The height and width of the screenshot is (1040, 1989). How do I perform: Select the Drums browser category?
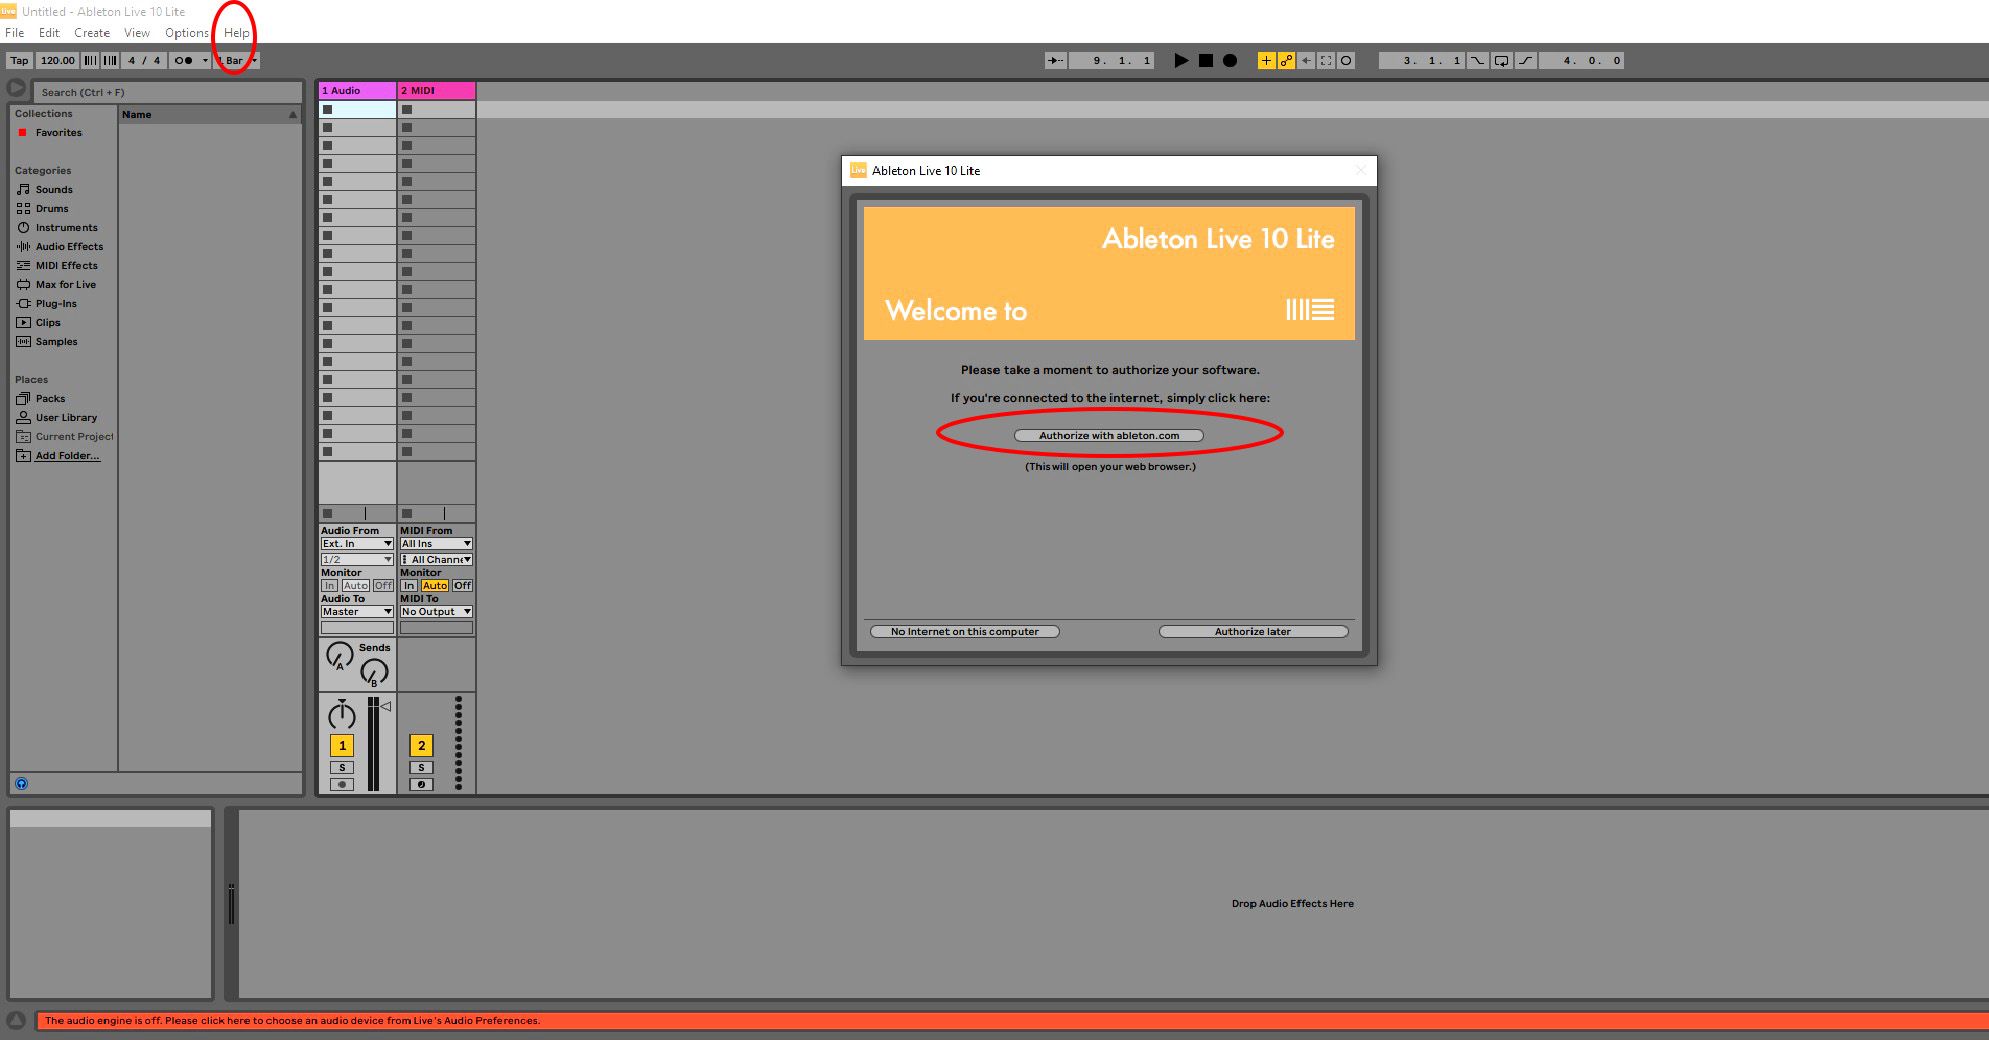click(52, 209)
